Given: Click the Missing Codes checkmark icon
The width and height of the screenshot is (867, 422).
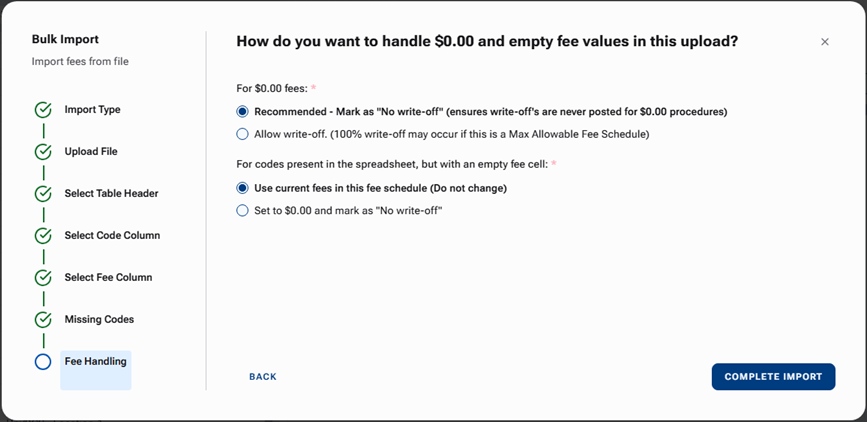Looking at the screenshot, I should pos(43,320).
